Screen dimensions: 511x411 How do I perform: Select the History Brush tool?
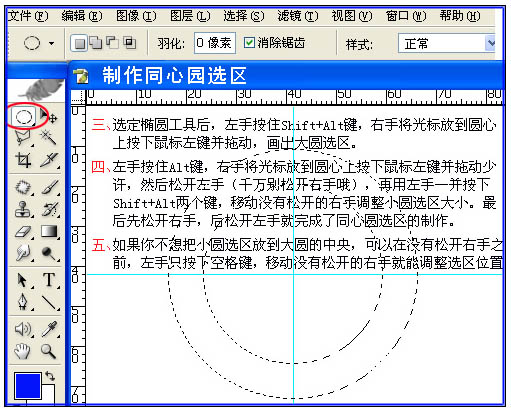tap(50, 209)
